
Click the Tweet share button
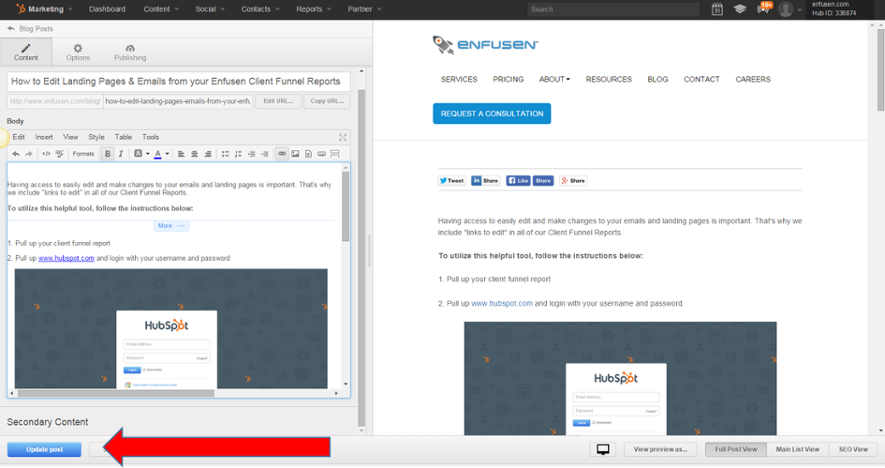coord(452,181)
